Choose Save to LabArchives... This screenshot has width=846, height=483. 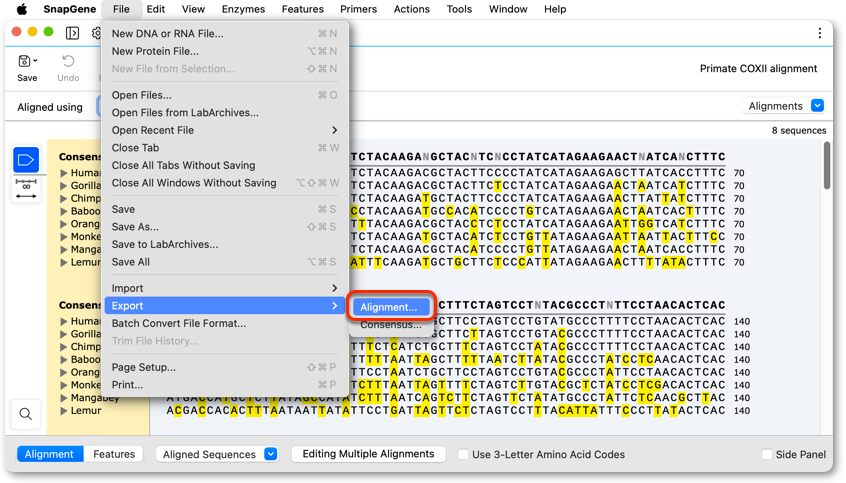click(224, 244)
